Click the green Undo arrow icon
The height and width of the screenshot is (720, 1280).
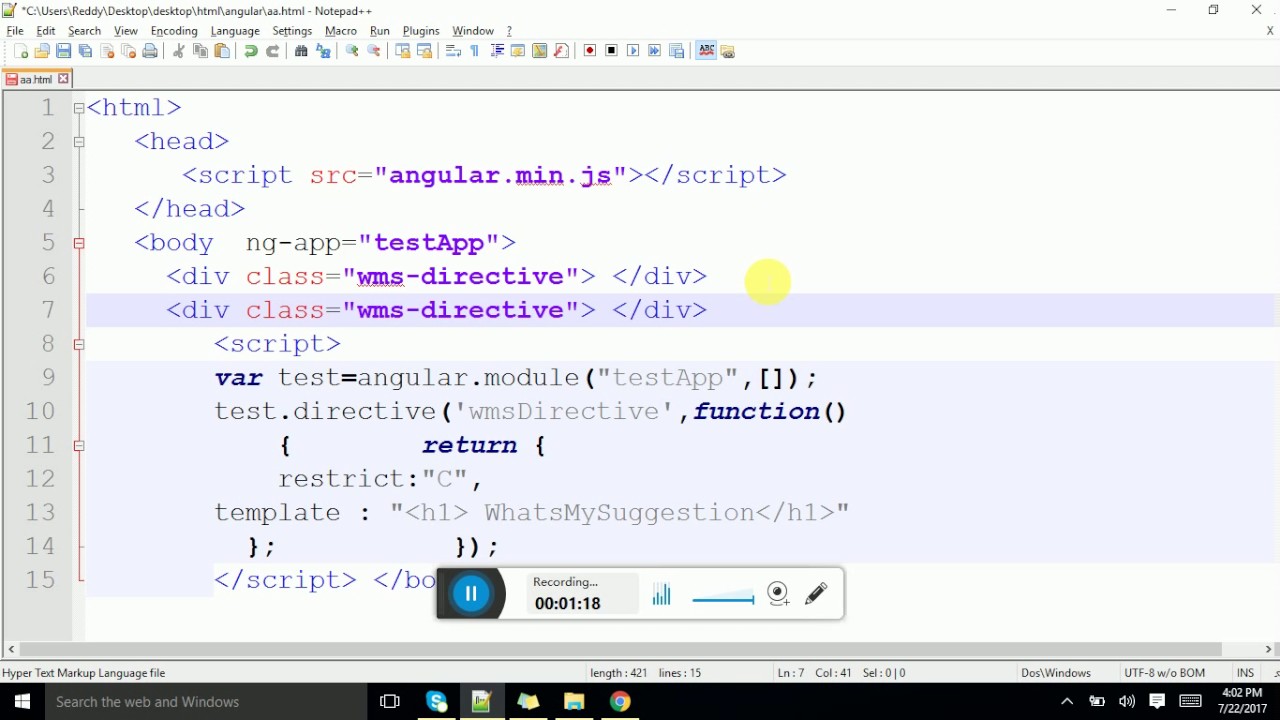251,51
